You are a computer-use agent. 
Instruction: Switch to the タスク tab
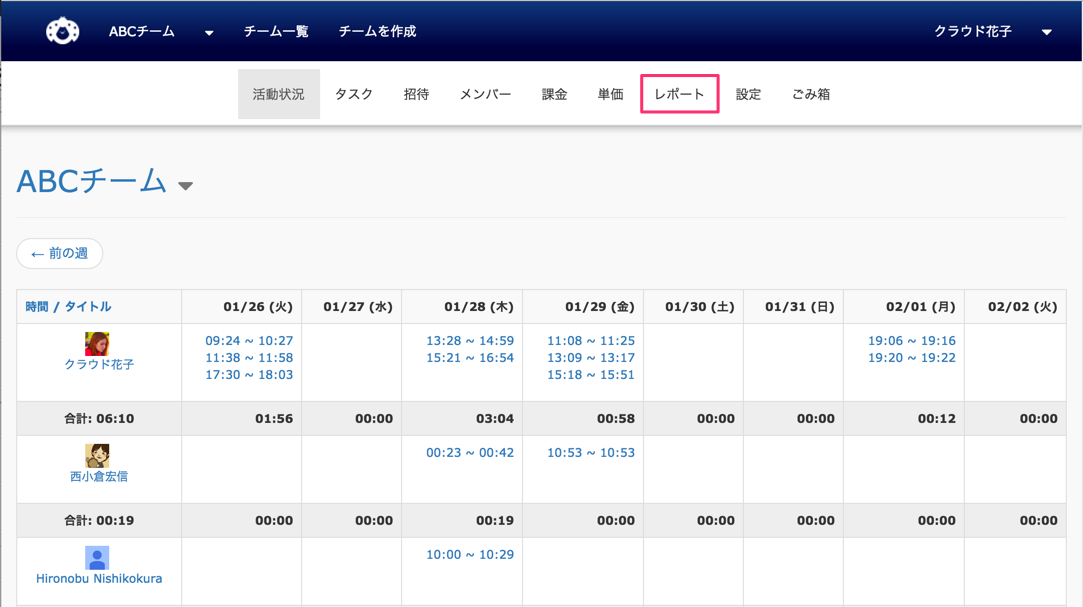coord(353,94)
